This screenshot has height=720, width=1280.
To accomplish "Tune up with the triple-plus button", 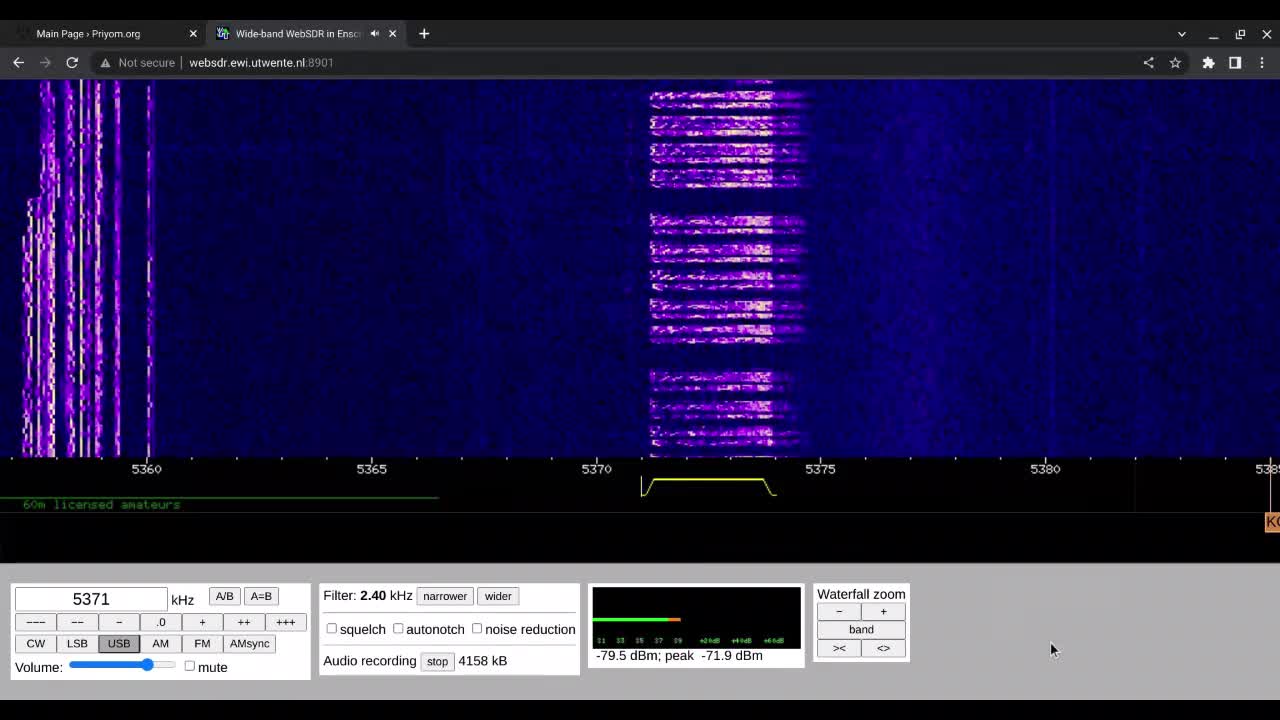I will tap(286, 622).
